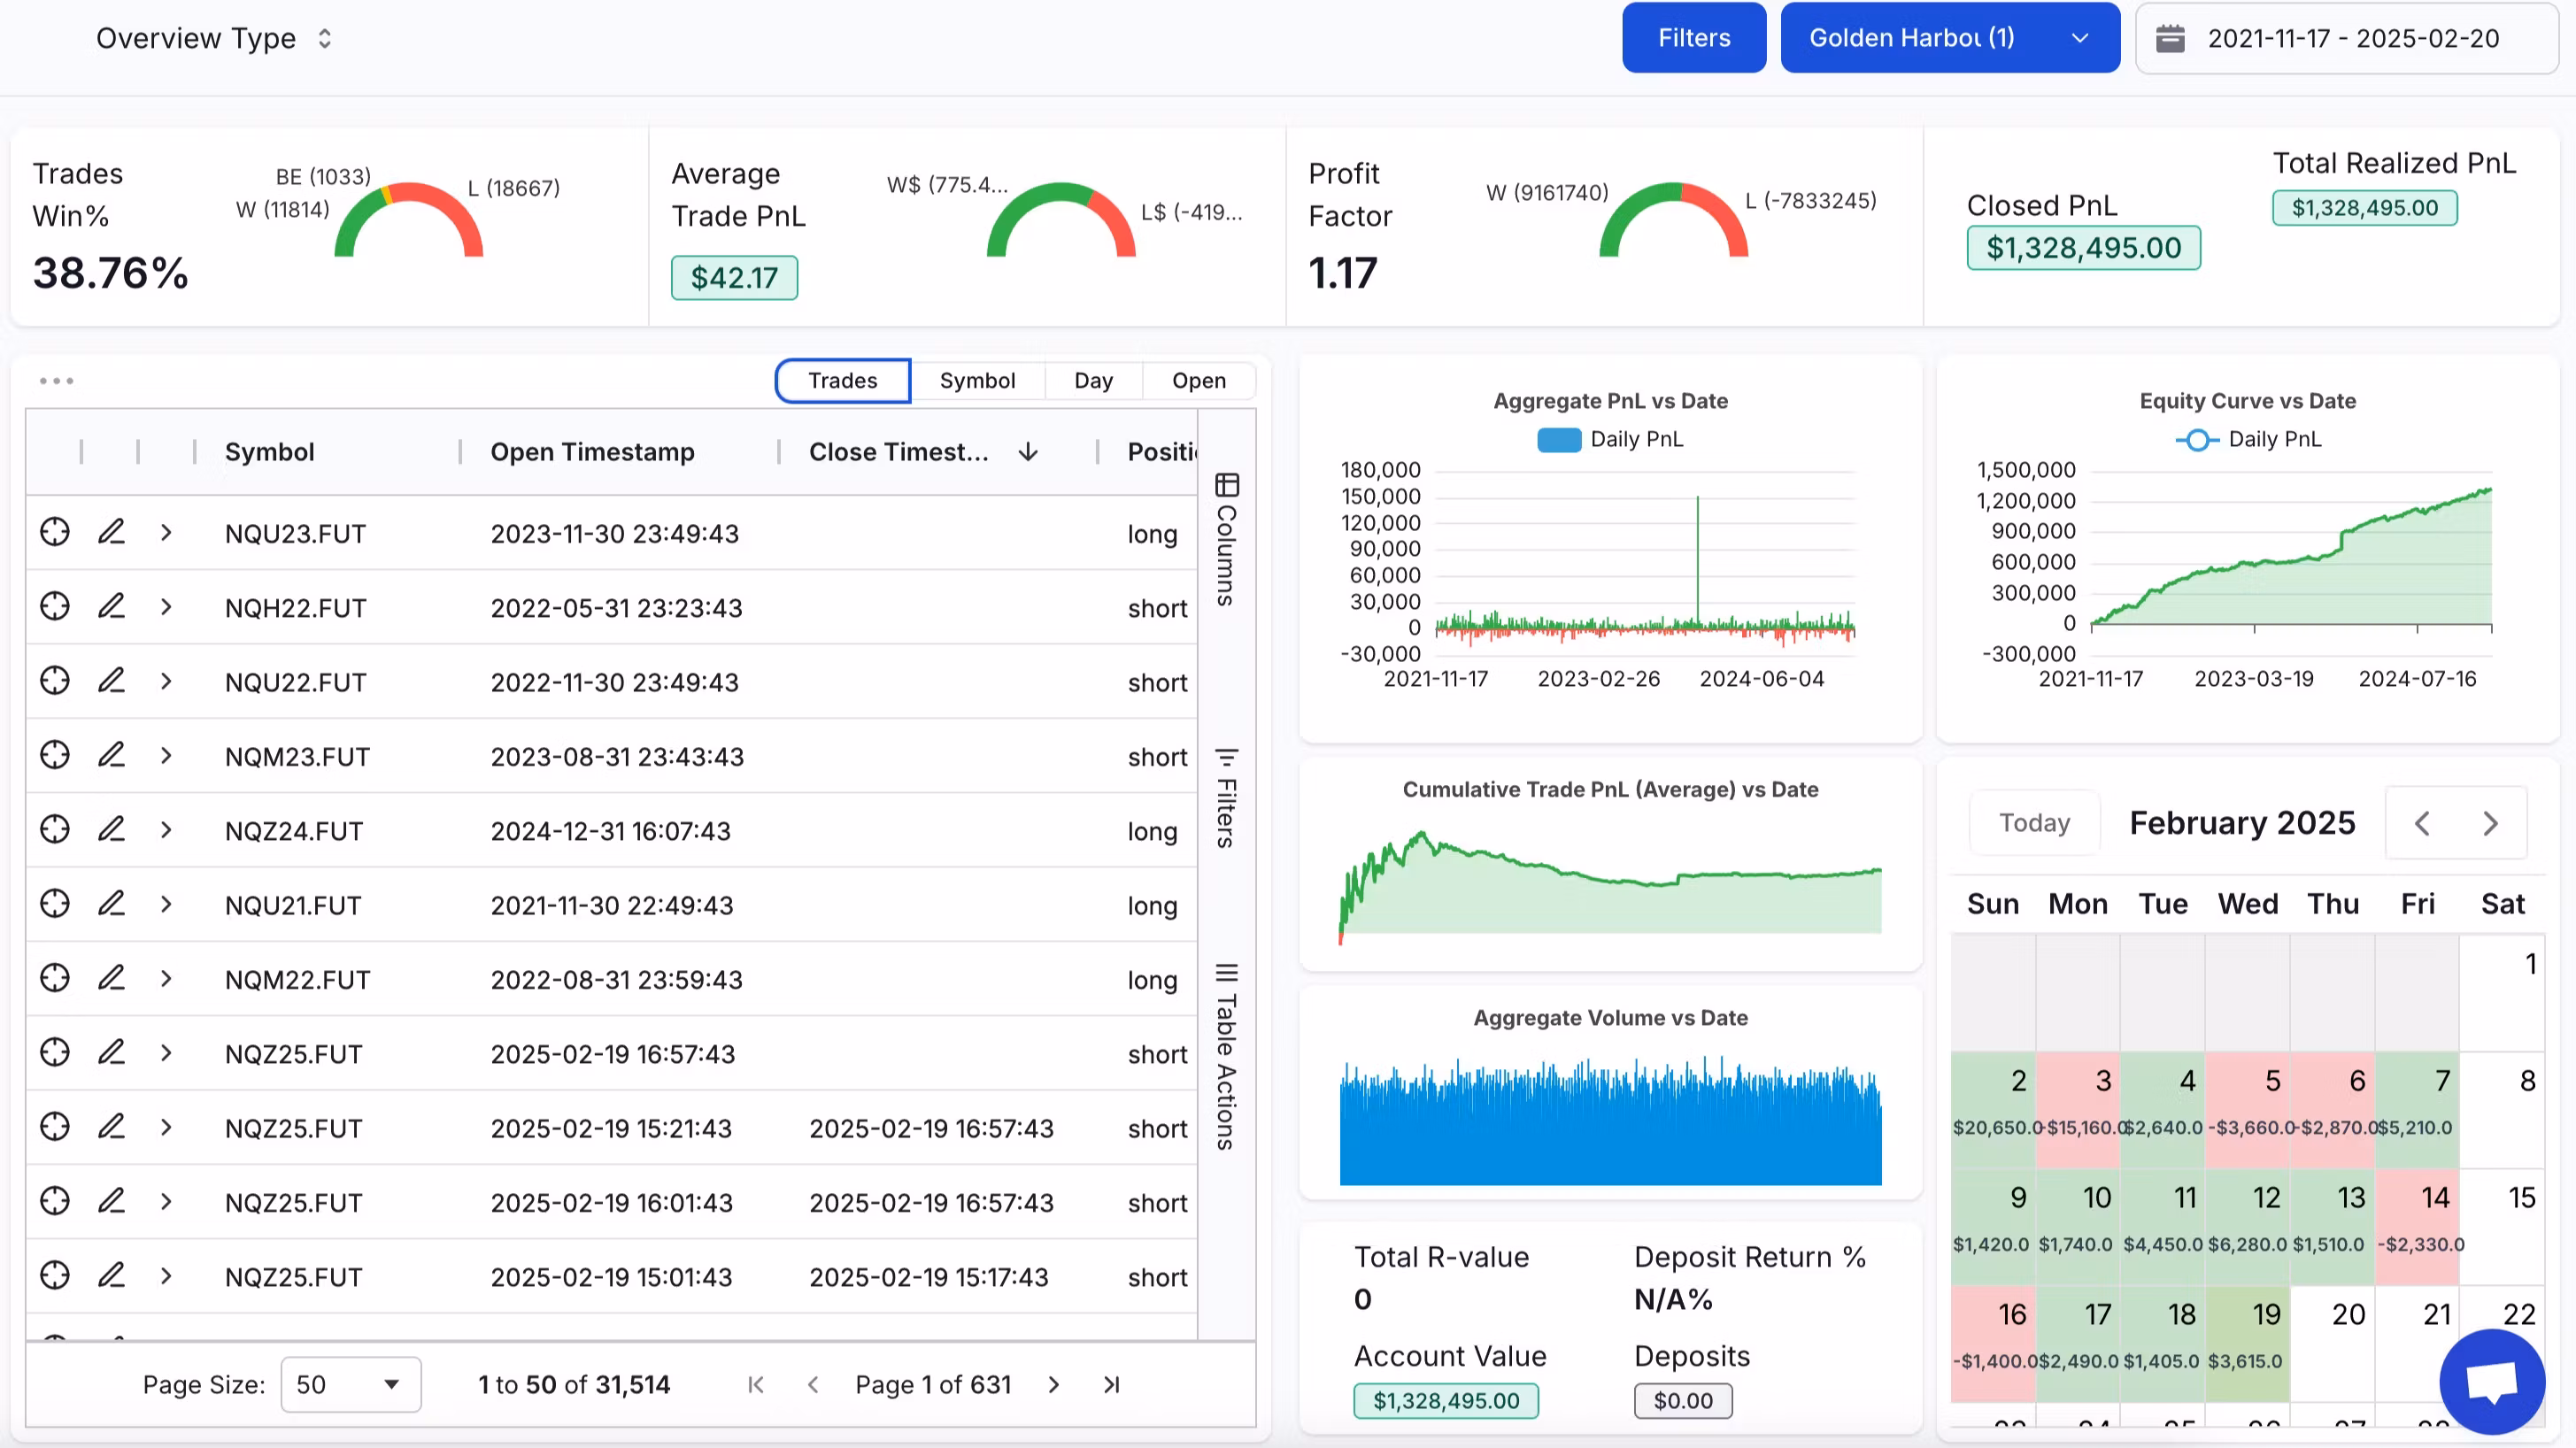The height and width of the screenshot is (1448, 2576).
Task: Go to last page of trades
Action: (x=1111, y=1384)
